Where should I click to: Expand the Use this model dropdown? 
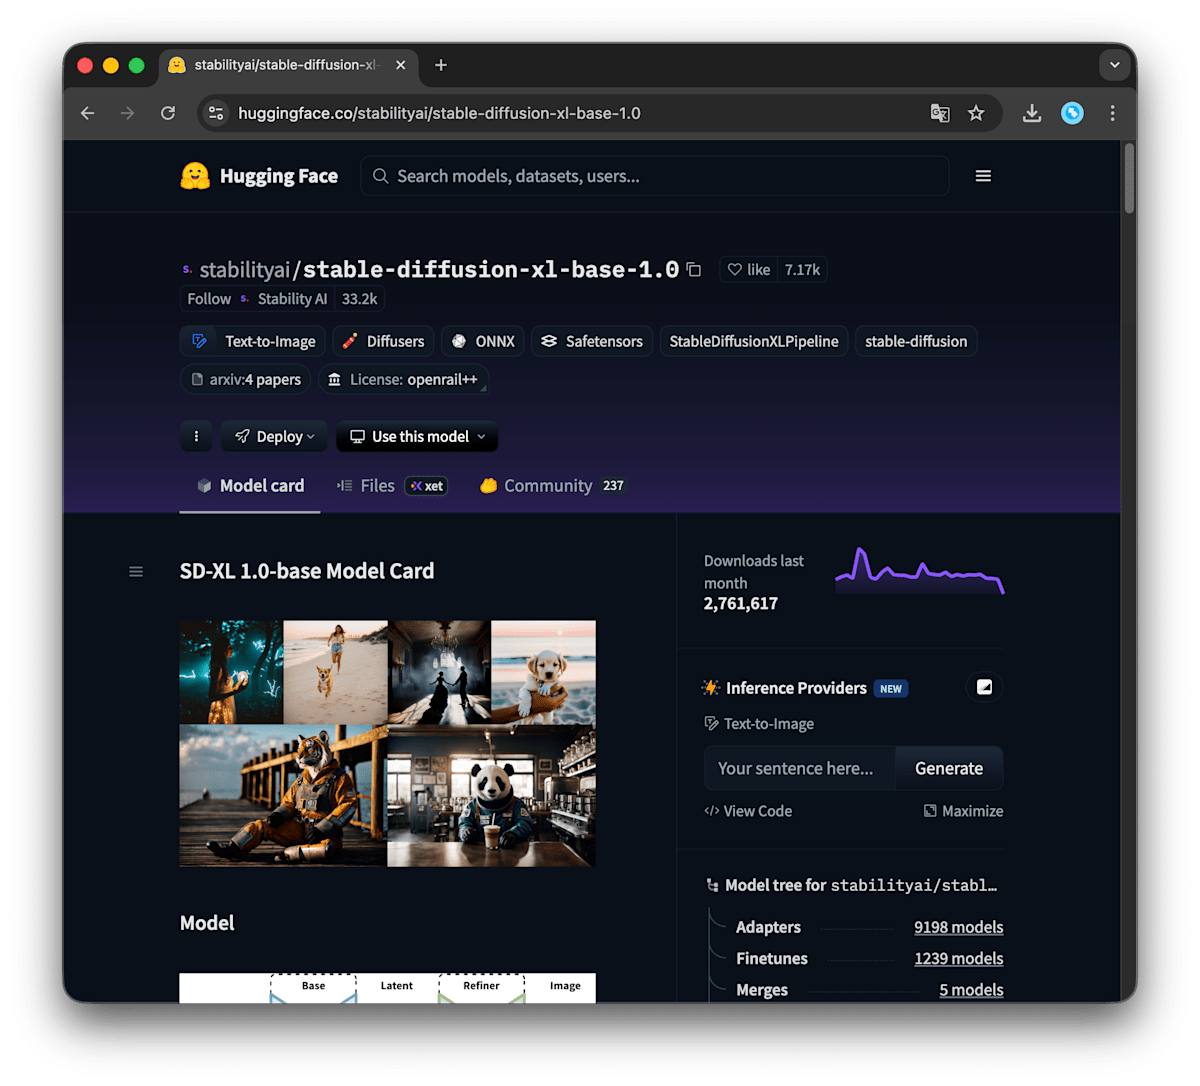pyautogui.click(x=417, y=436)
